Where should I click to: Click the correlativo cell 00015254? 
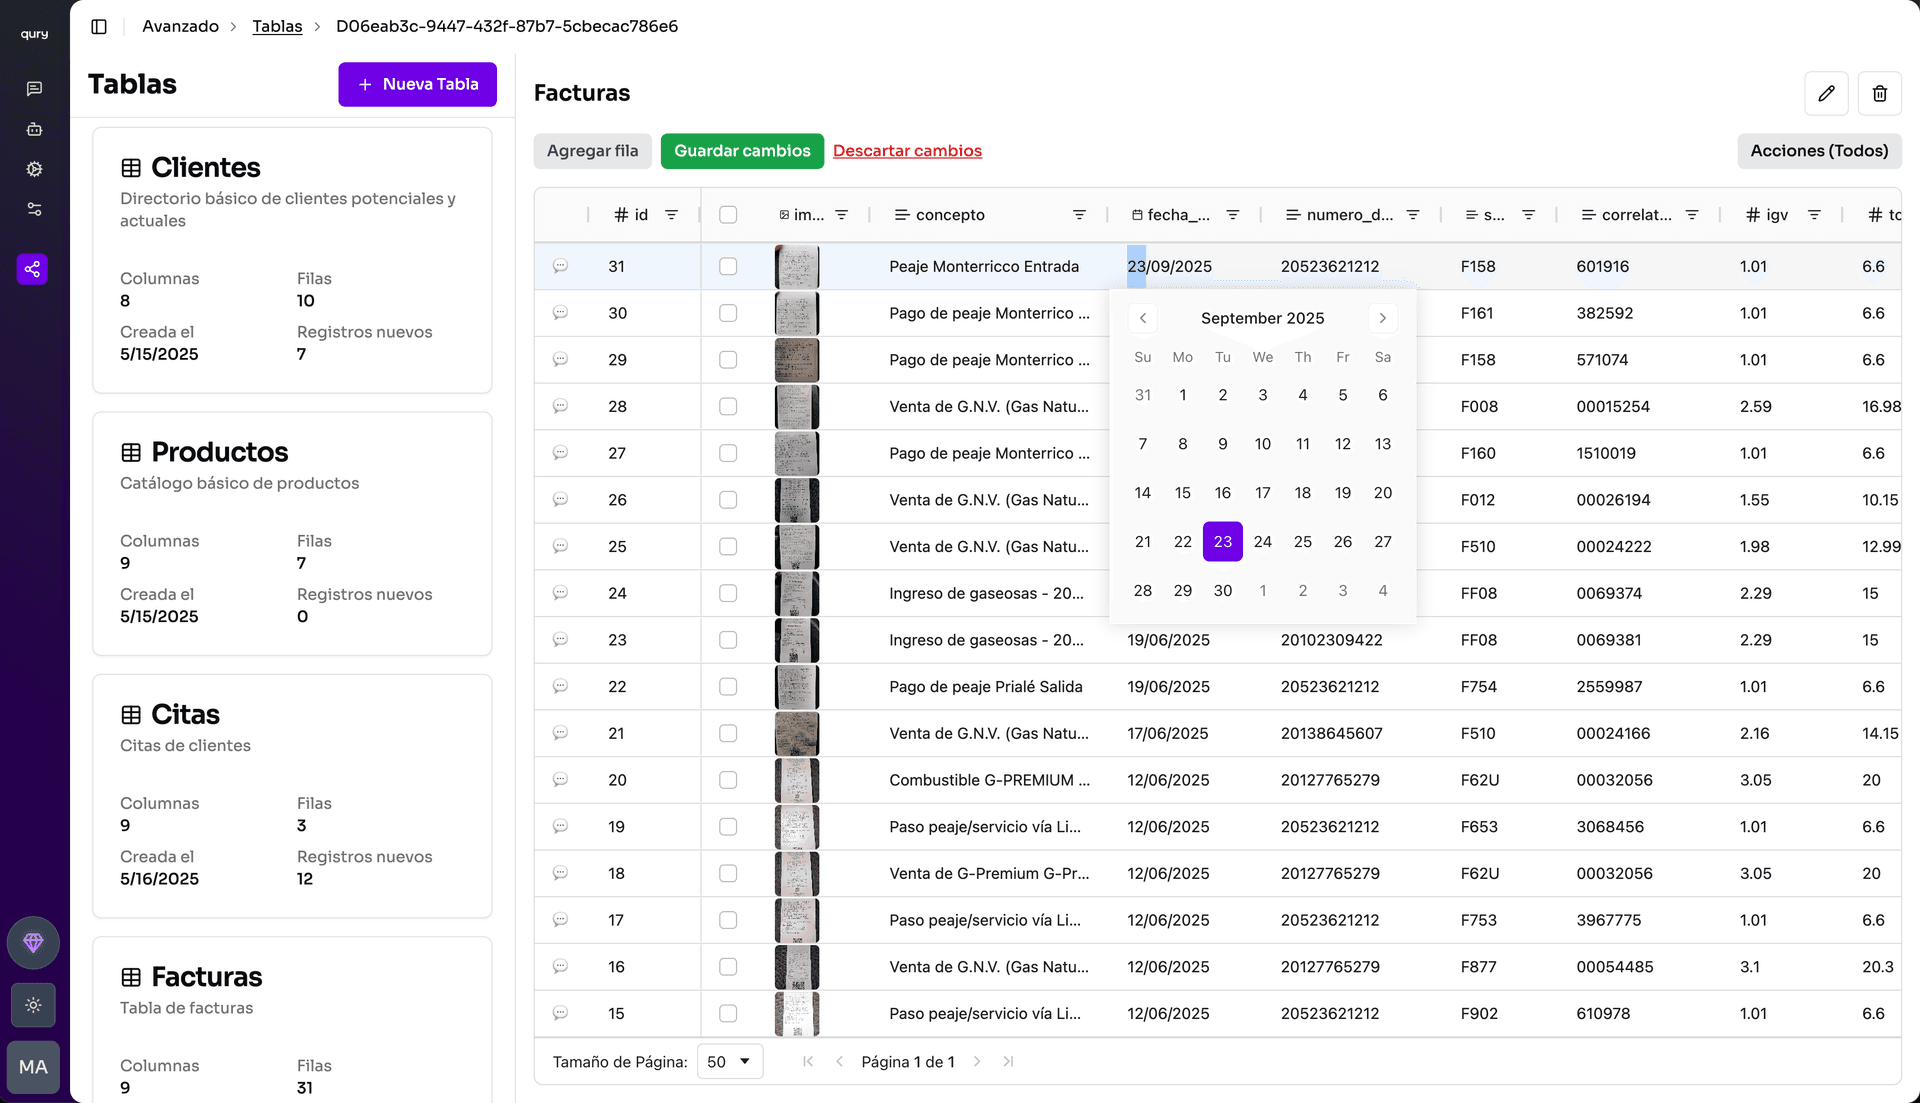1613,407
